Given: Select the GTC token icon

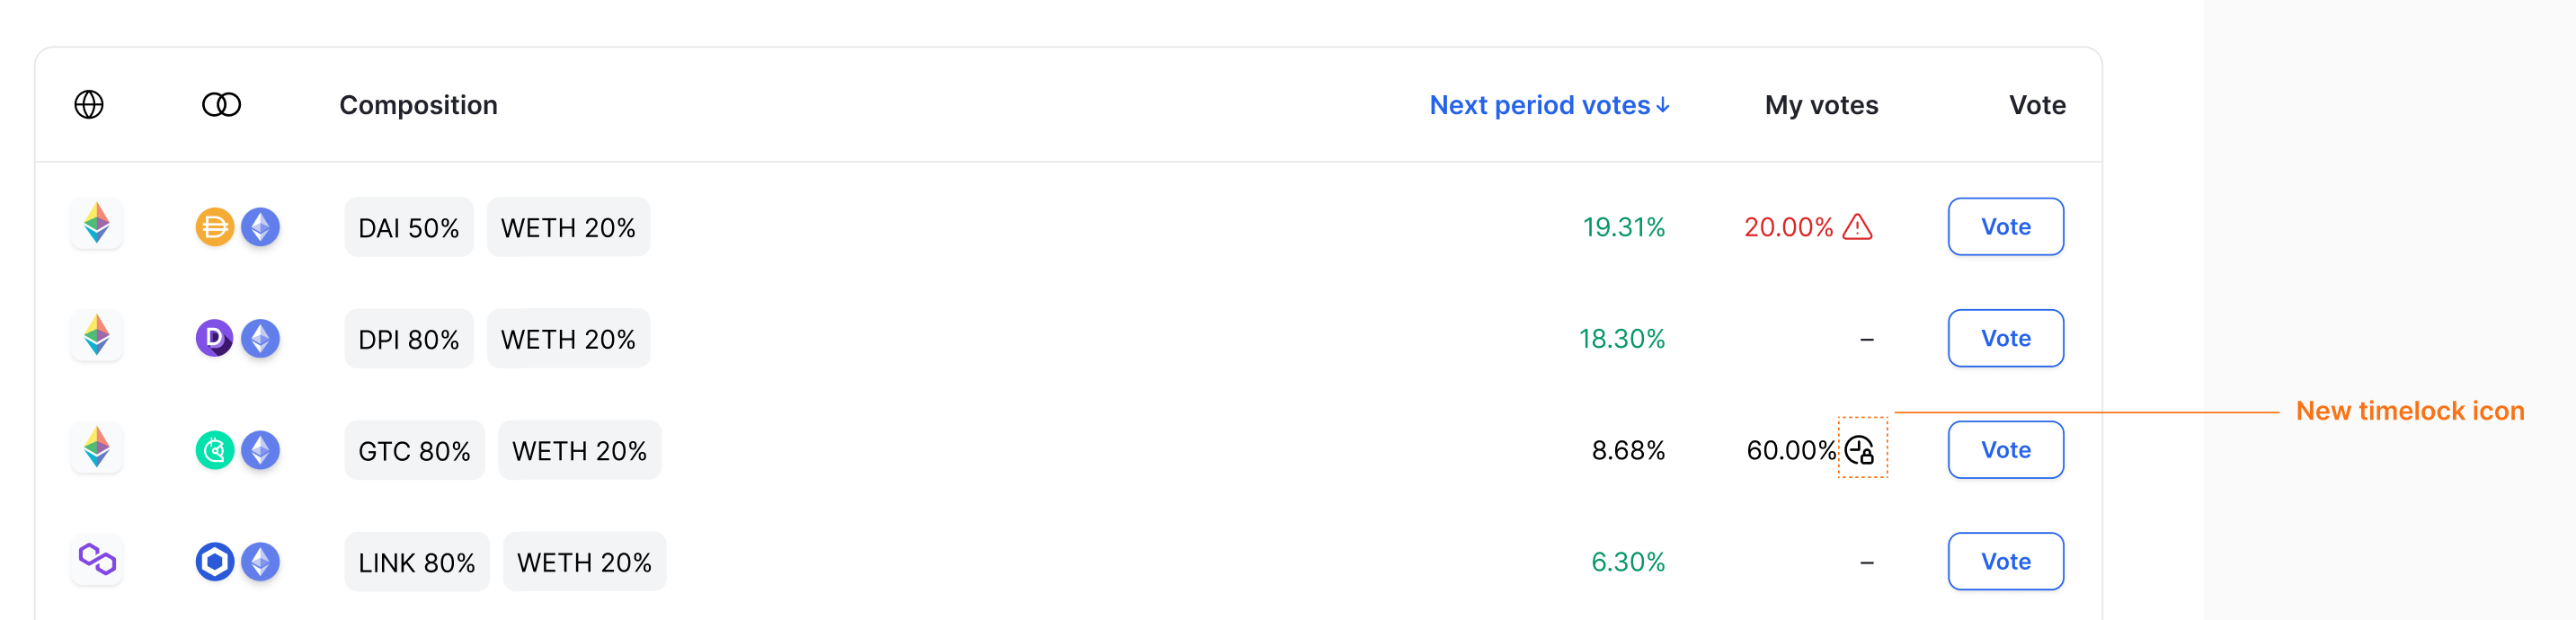Looking at the screenshot, I should coord(214,450).
